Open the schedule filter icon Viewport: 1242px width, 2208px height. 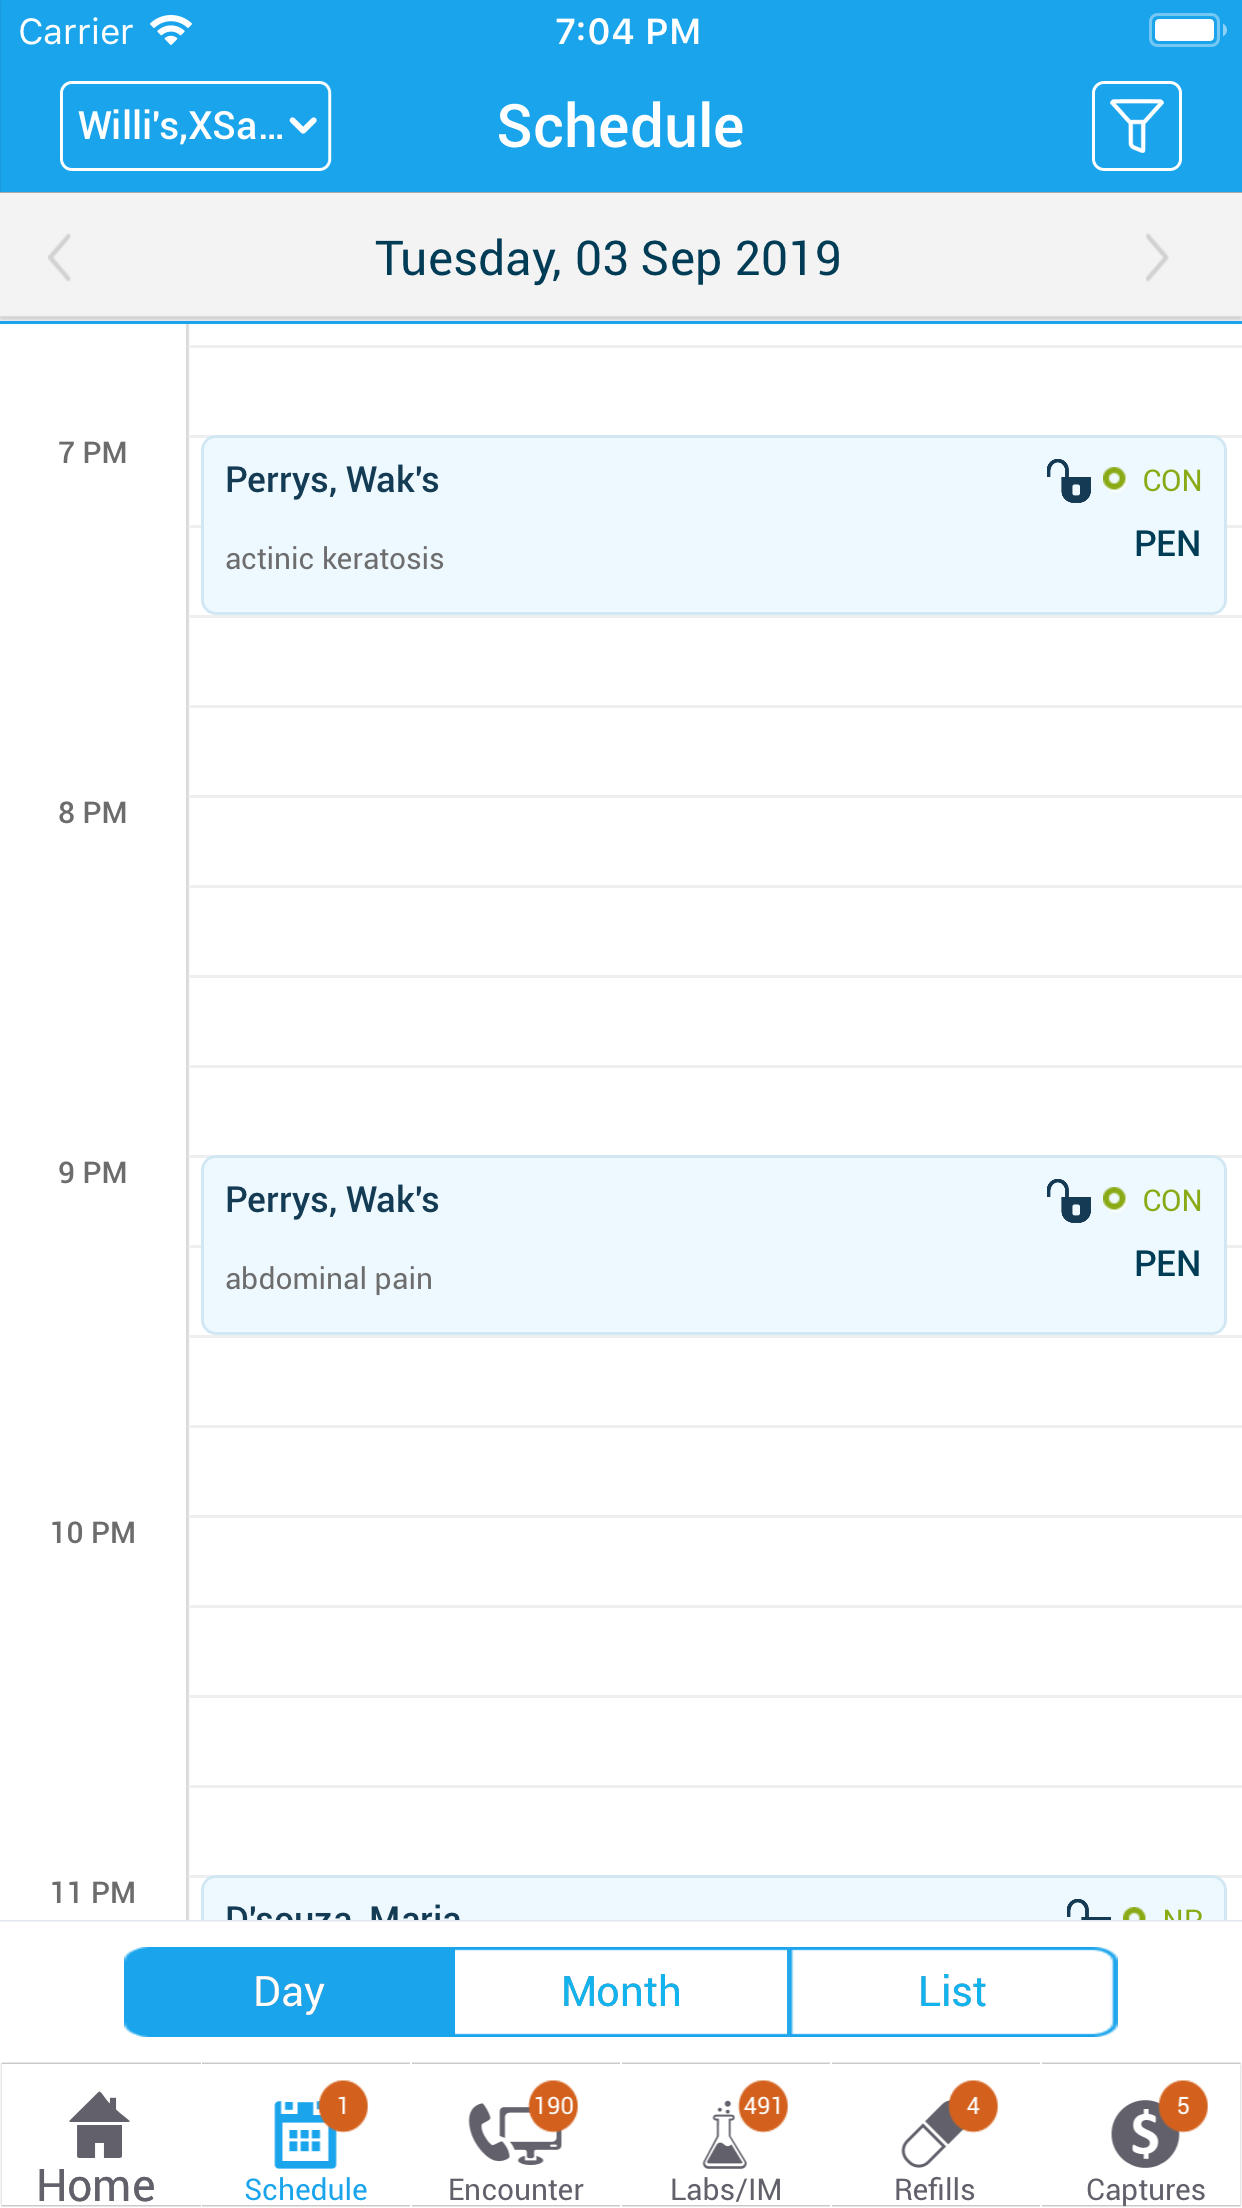pos(1136,126)
